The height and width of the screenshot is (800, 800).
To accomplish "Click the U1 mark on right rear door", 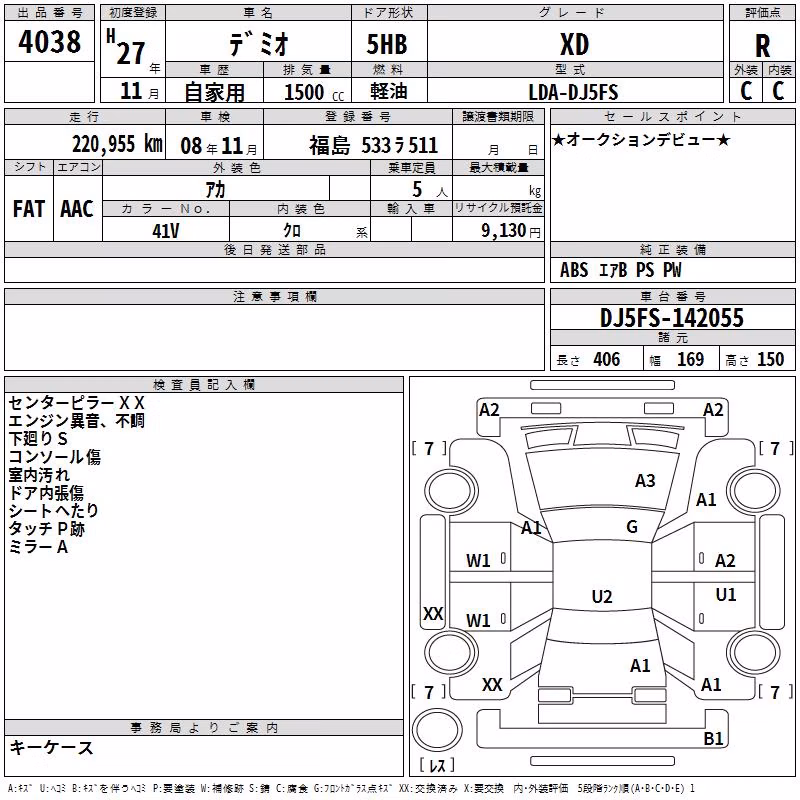I will pos(726,595).
